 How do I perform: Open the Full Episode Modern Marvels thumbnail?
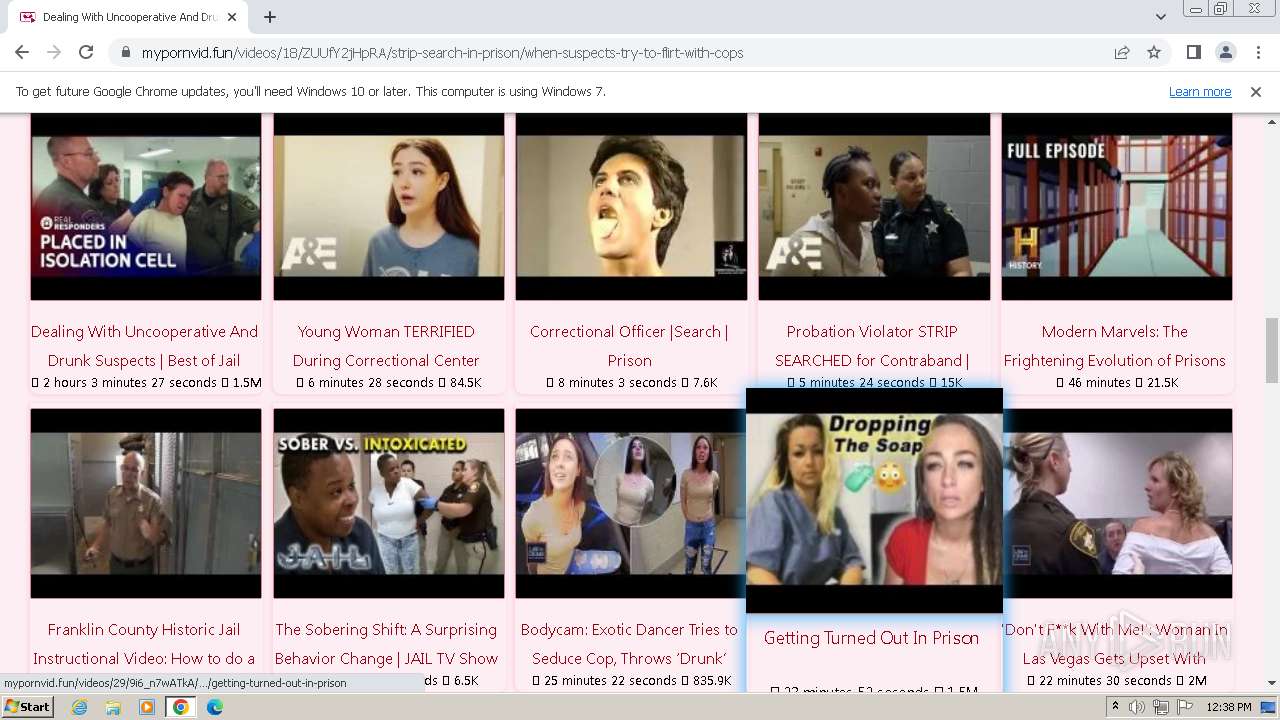point(1117,206)
